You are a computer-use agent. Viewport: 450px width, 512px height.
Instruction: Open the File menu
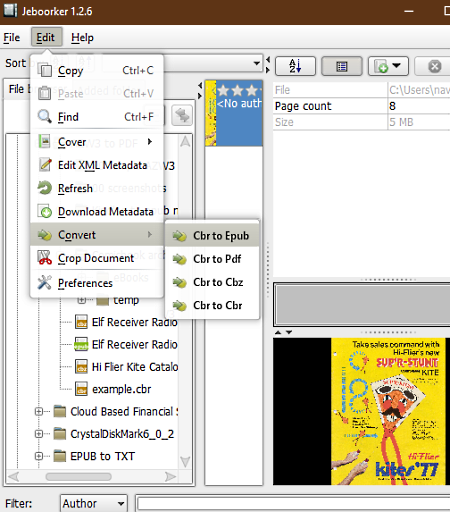point(12,37)
